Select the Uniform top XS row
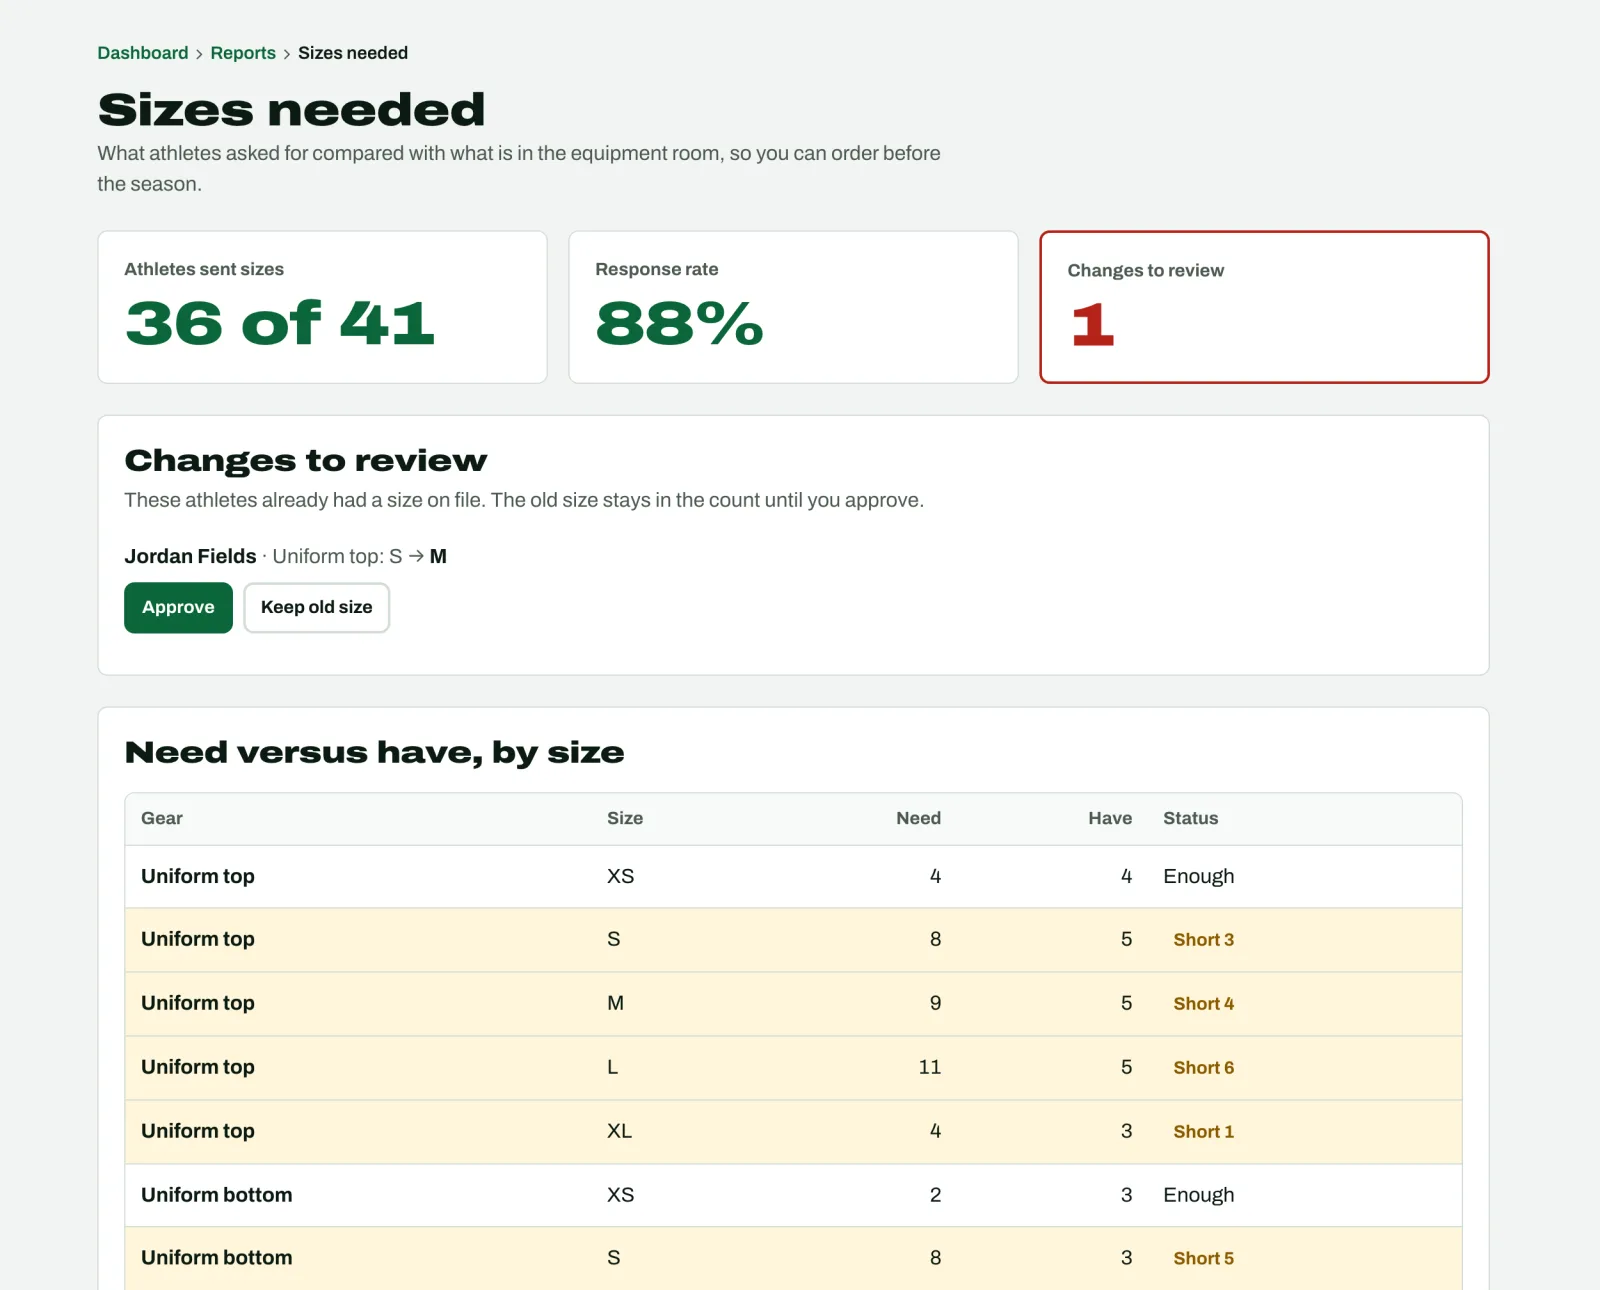1600x1290 pixels. tap(793, 876)
